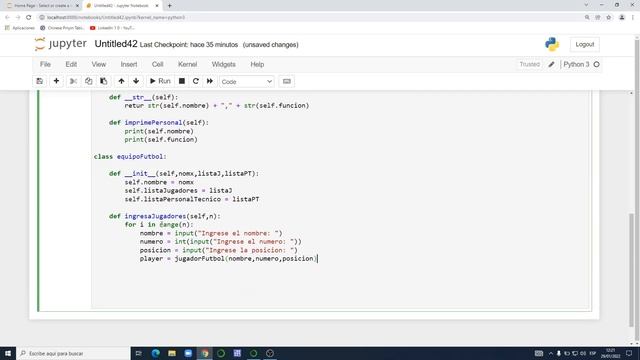This screenshot has width=640, height=360.
Task: Focus the browser address bar
Action: pyautogui.click(x=310, y=18)
